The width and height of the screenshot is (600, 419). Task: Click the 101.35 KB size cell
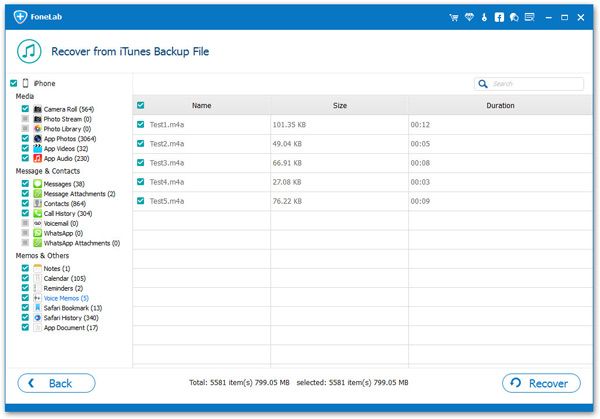[289, 125]
